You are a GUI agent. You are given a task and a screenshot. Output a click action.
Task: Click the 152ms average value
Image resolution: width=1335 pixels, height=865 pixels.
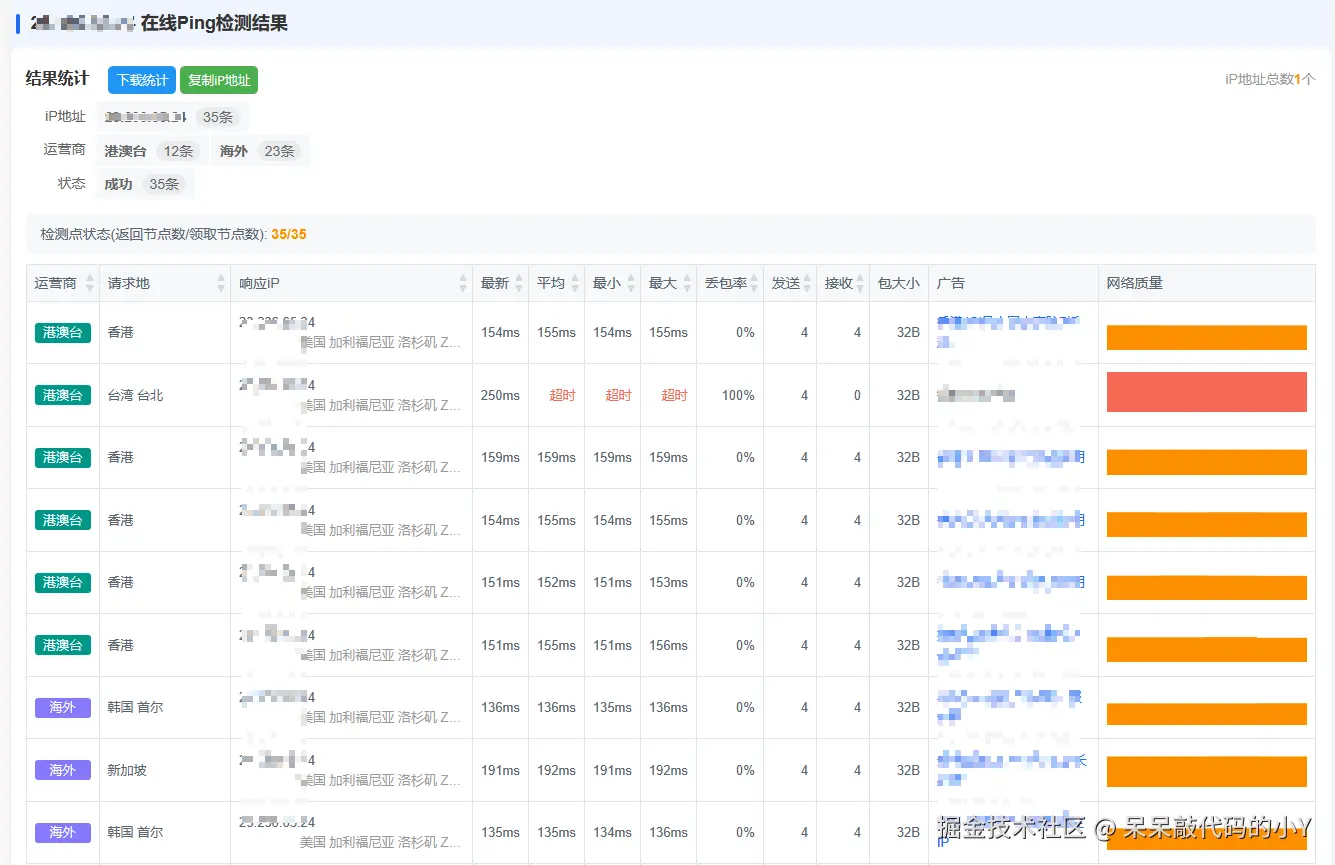556,582
